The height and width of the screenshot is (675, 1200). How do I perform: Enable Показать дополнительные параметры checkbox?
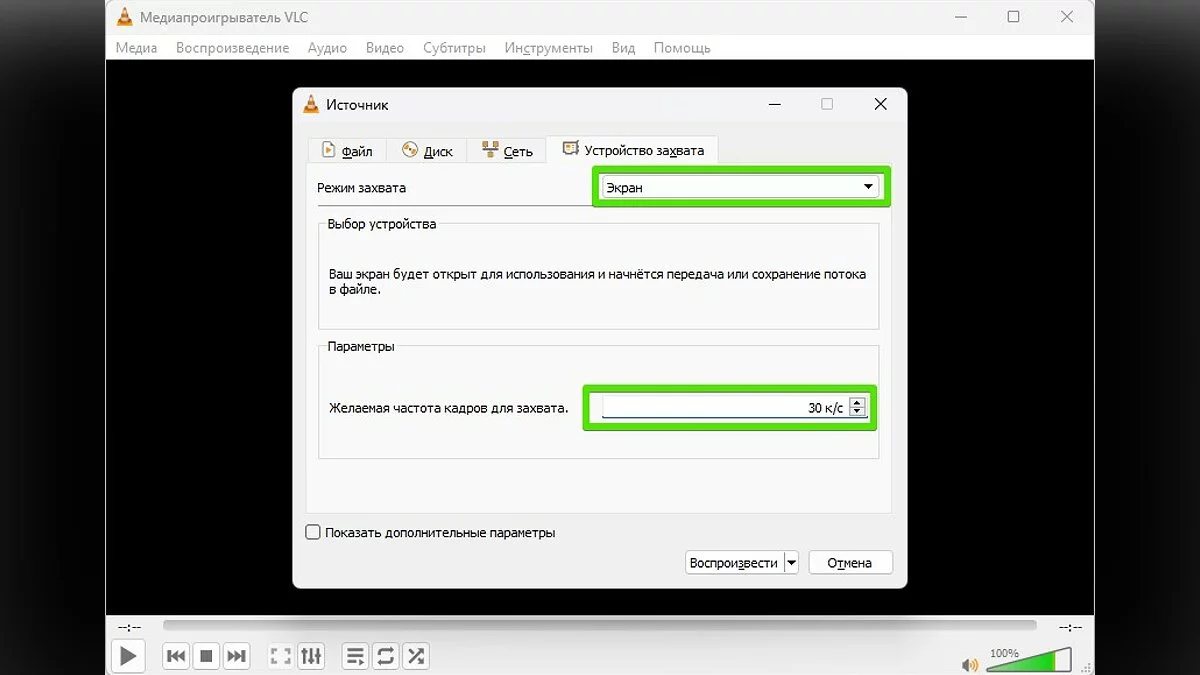point(313,533)
